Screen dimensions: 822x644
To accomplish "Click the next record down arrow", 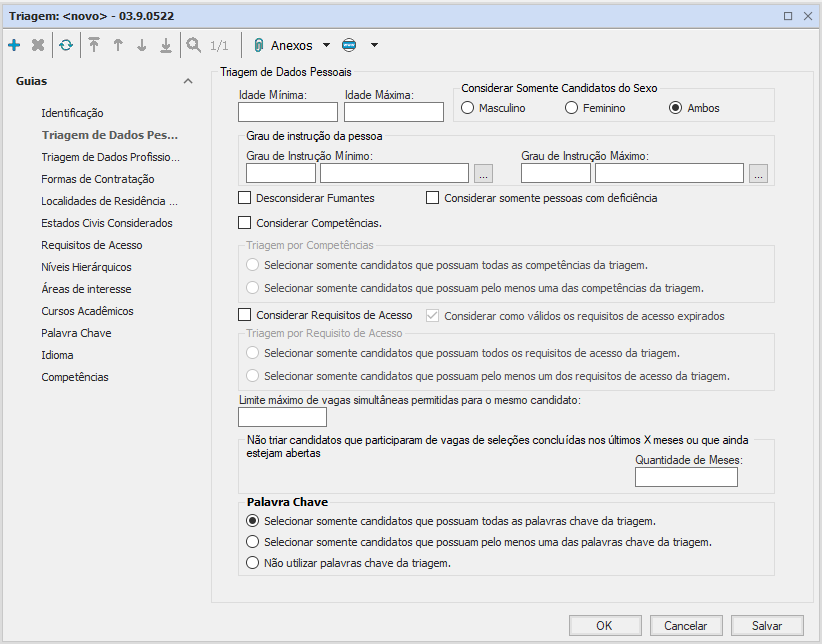I will tap(142, 45).
